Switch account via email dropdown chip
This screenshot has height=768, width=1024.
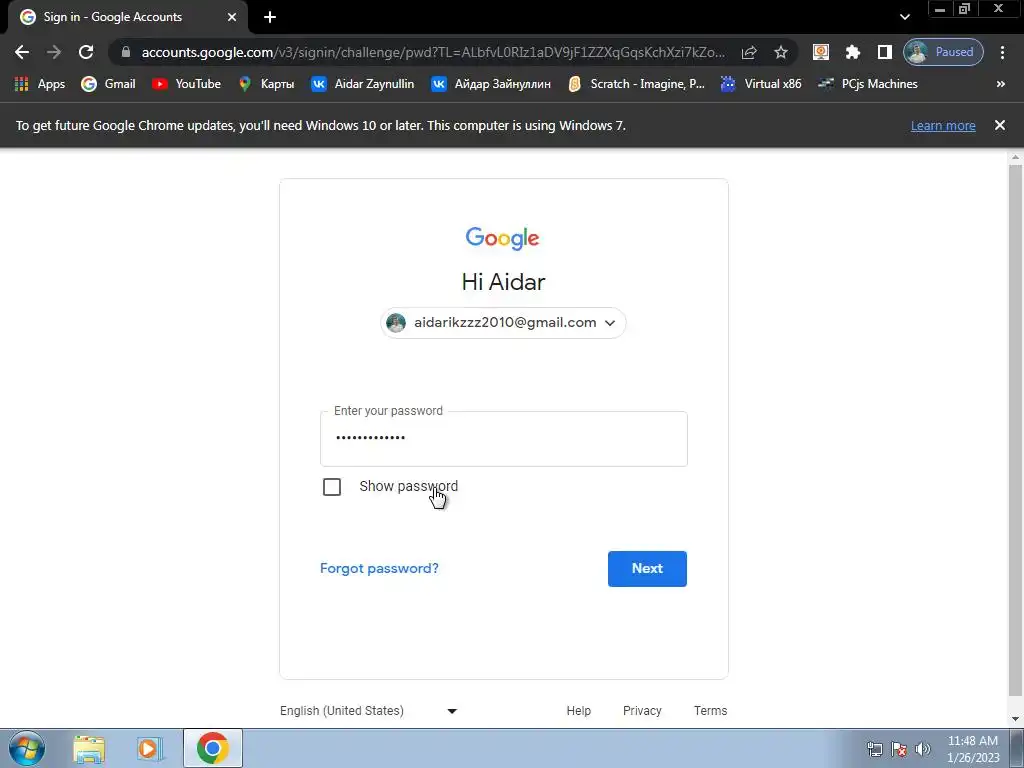click(503, 323)
